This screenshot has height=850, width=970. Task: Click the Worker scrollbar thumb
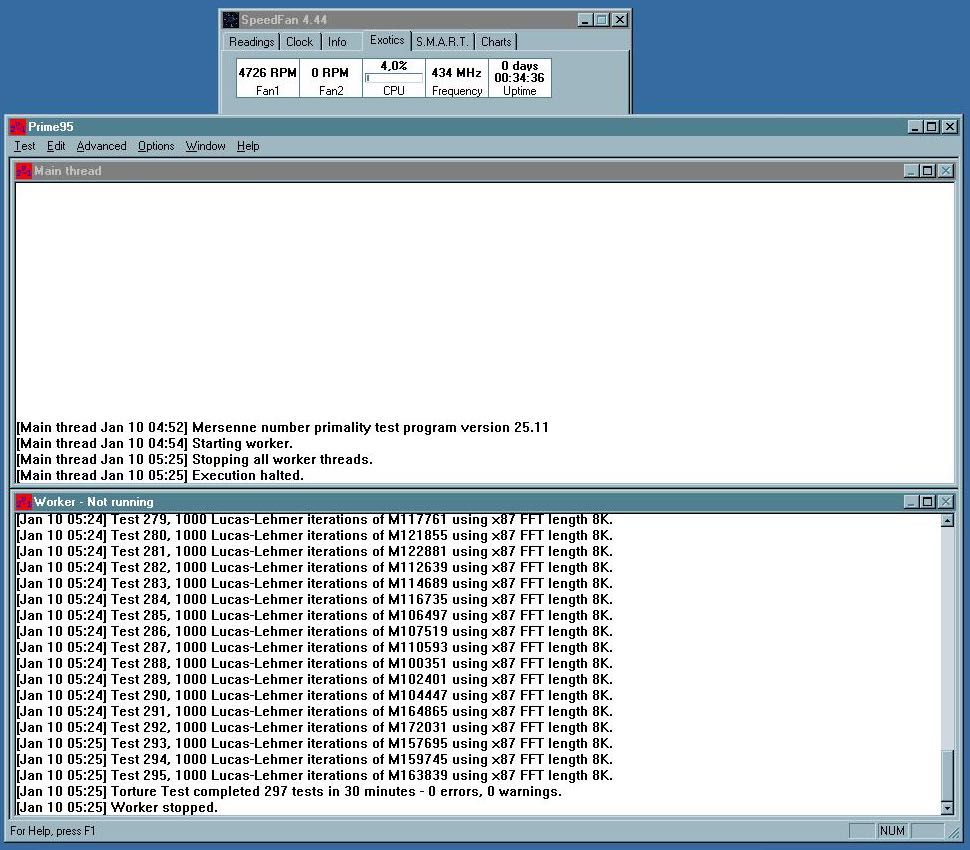click(947, 776)
